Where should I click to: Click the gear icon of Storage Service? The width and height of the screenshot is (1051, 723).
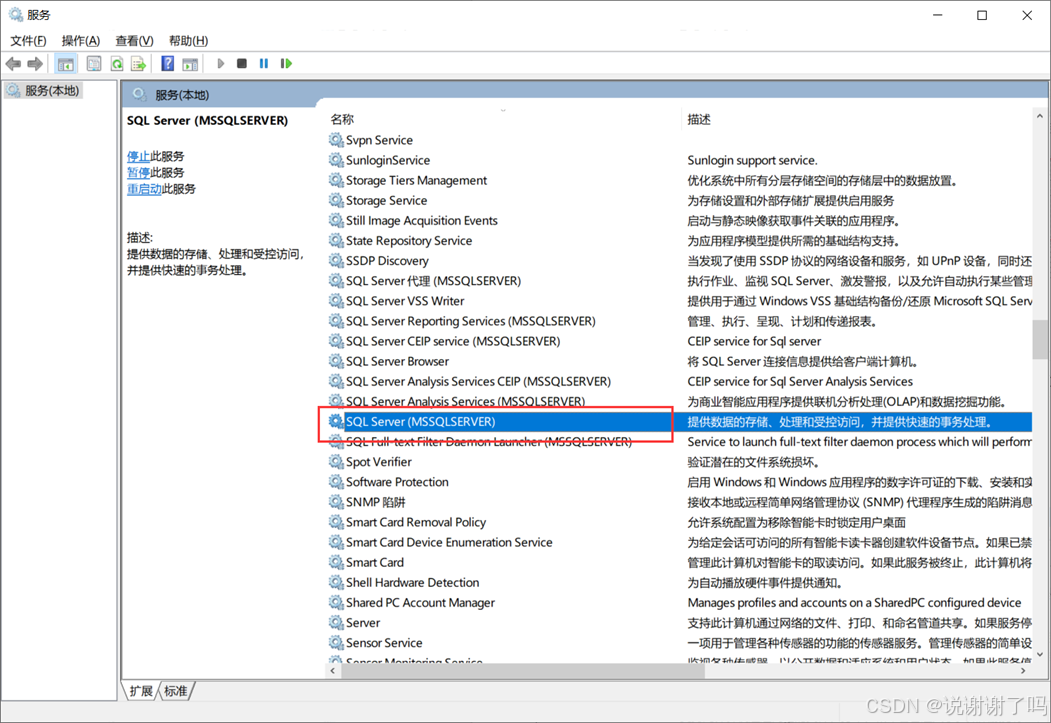tap(336, 200)
